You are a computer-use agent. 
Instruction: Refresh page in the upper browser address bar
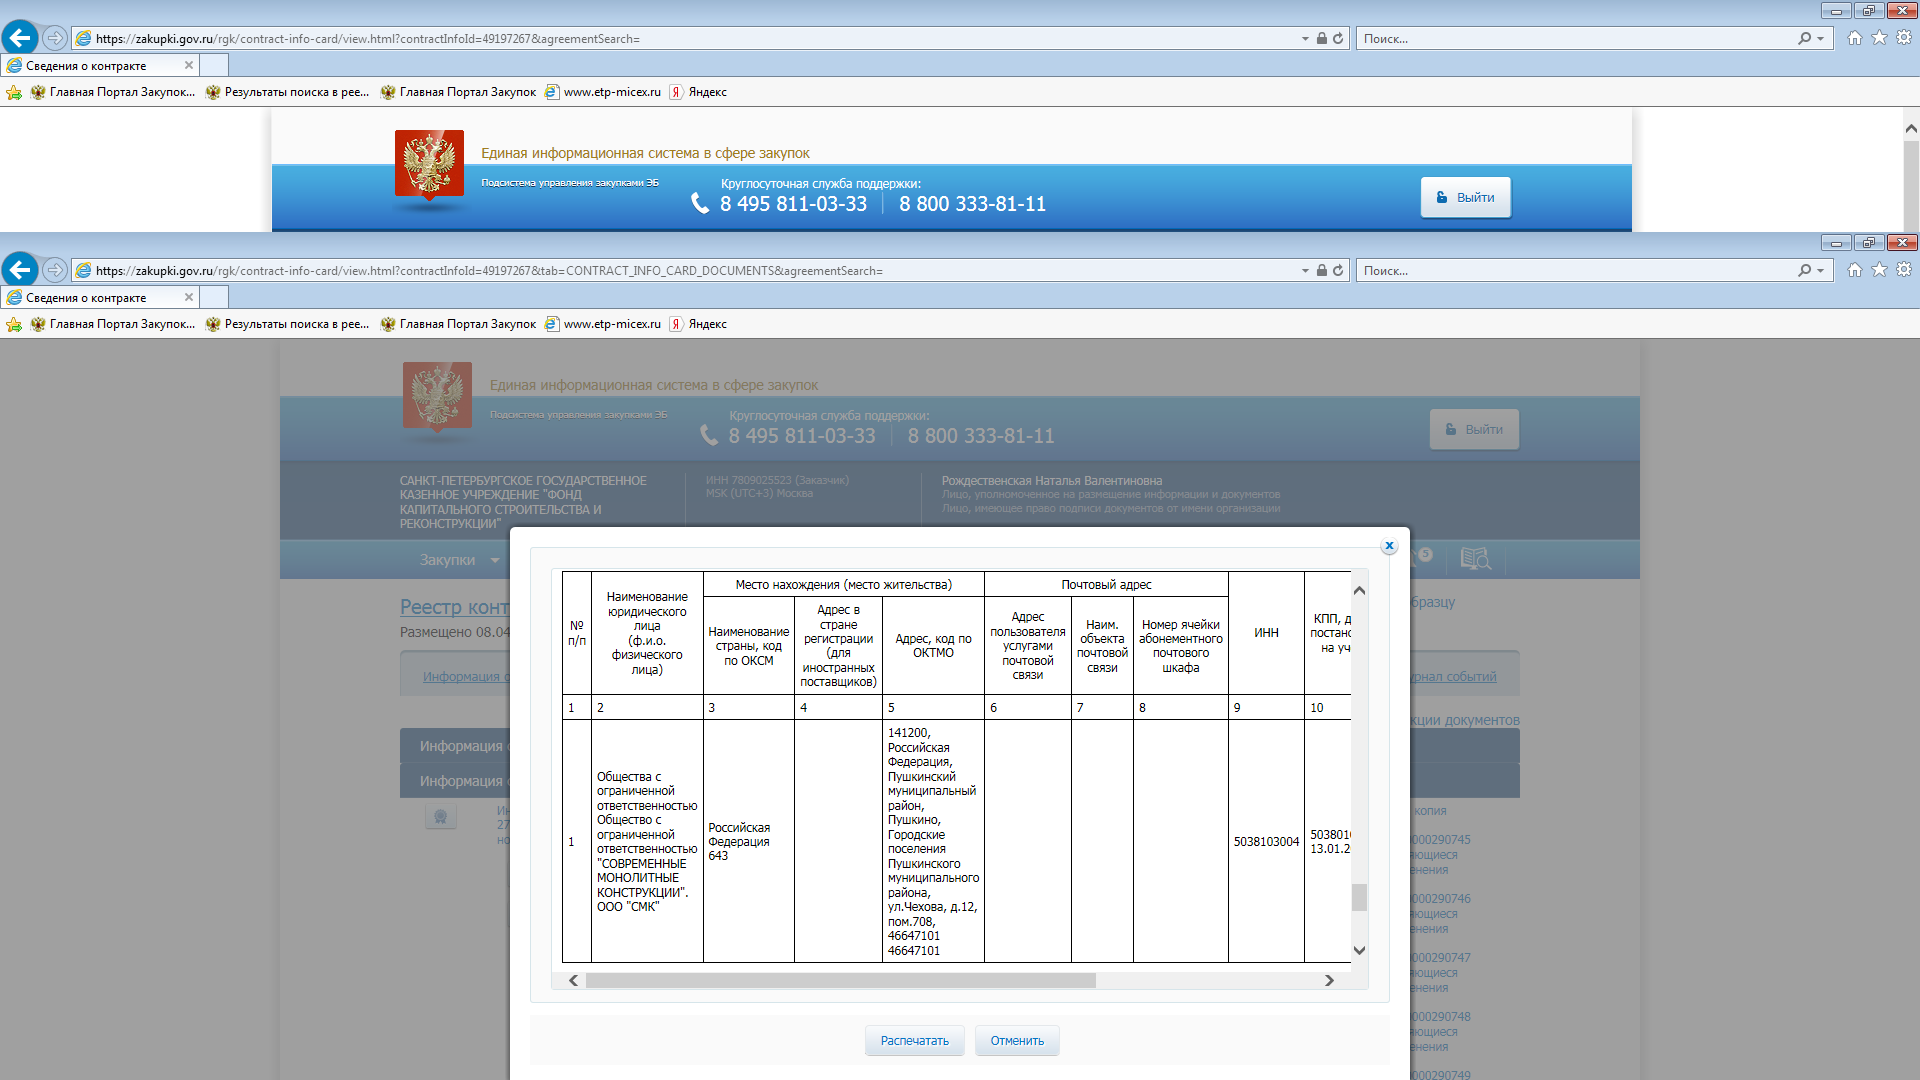pyautogui.click(x=1338, y=38)
